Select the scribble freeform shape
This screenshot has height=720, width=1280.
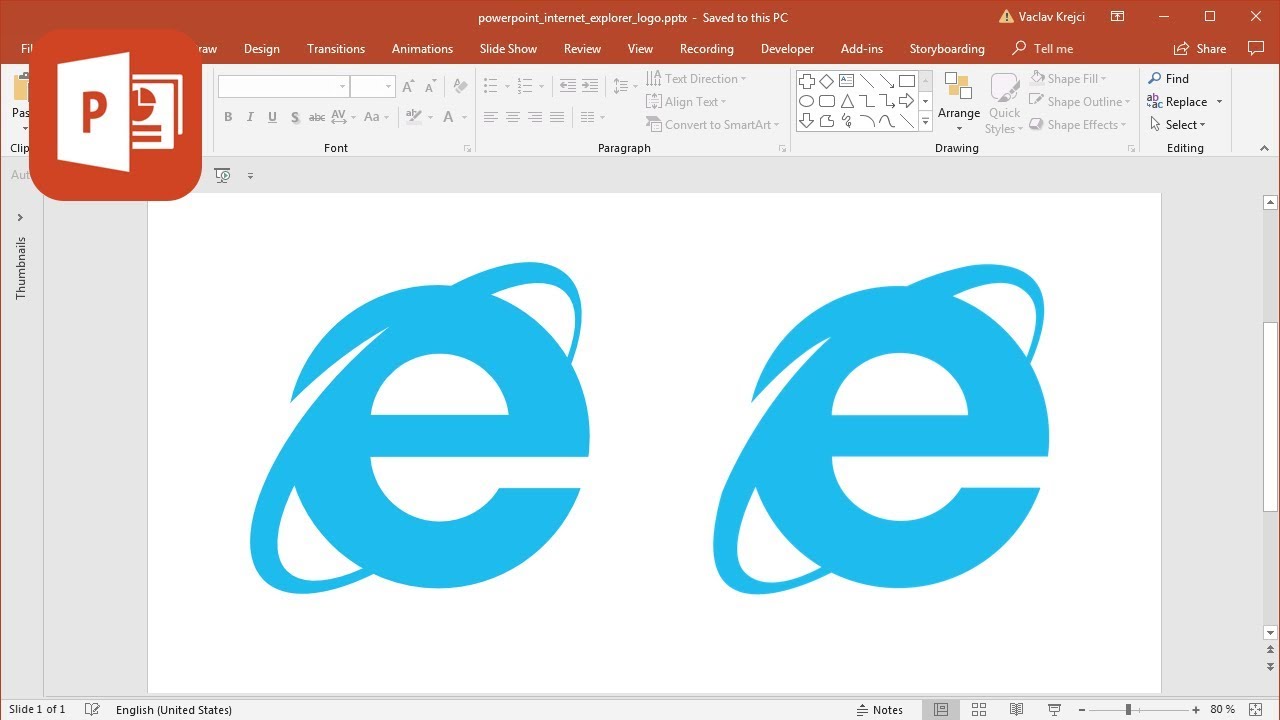pyautogui.click(x=846, y=121)
